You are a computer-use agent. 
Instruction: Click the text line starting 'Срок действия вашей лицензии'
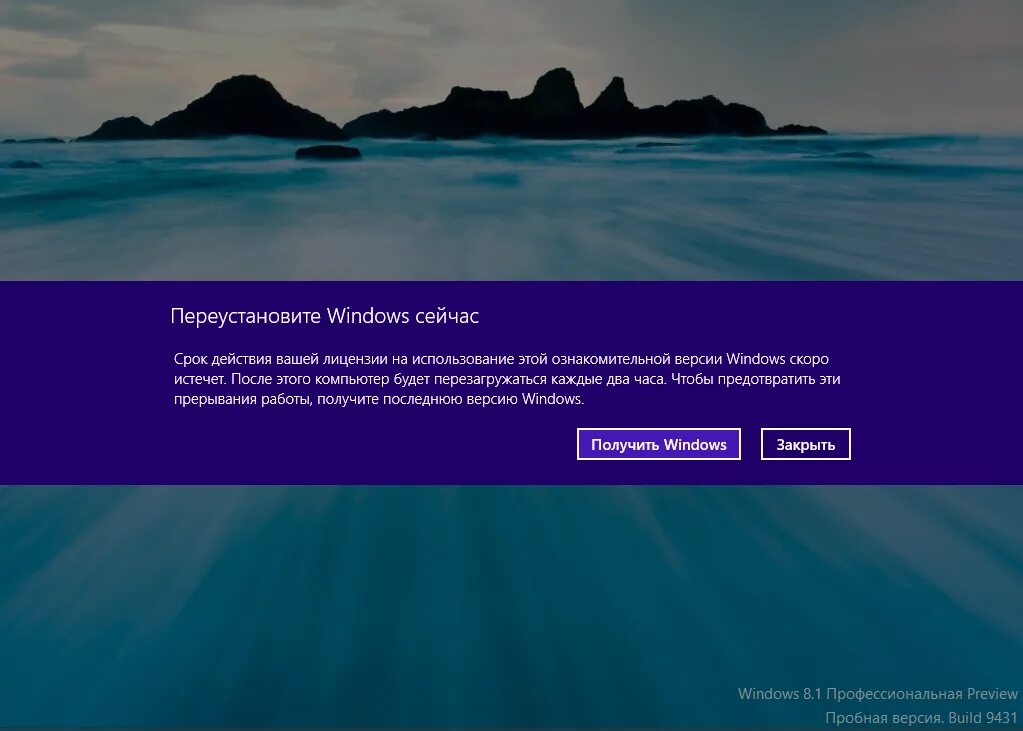coord(501,359)
